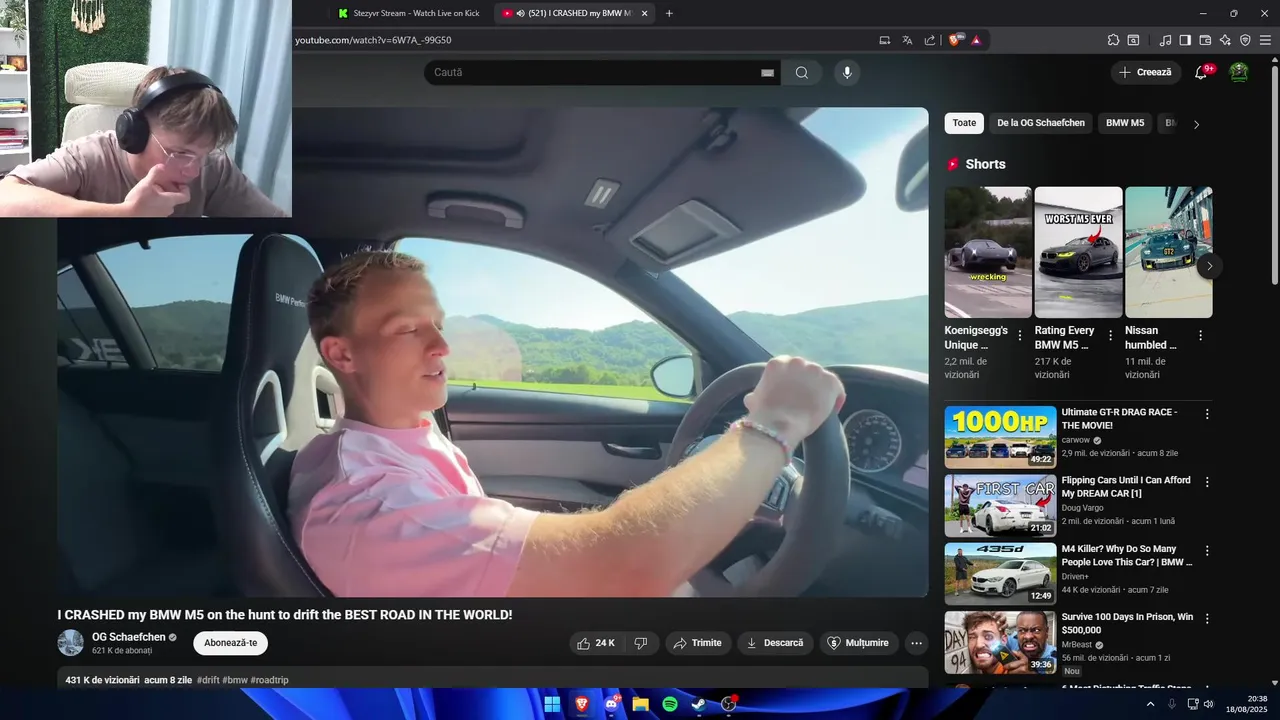Image resolution: width=1280 pixels, height=720 pixels.
Task: Open more actions three-dot menu under video
Action: 916,643
